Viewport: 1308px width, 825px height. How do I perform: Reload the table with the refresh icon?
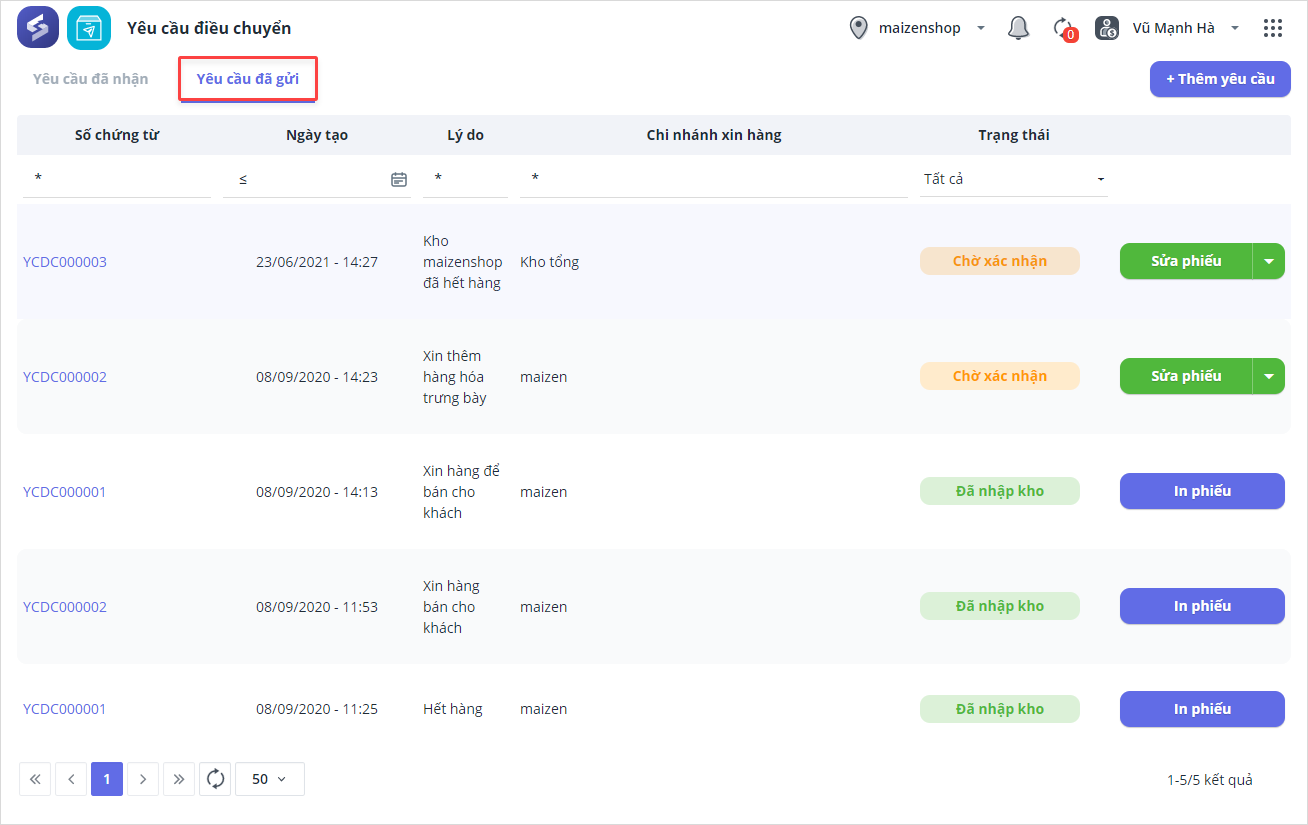(x=215, y=779)
